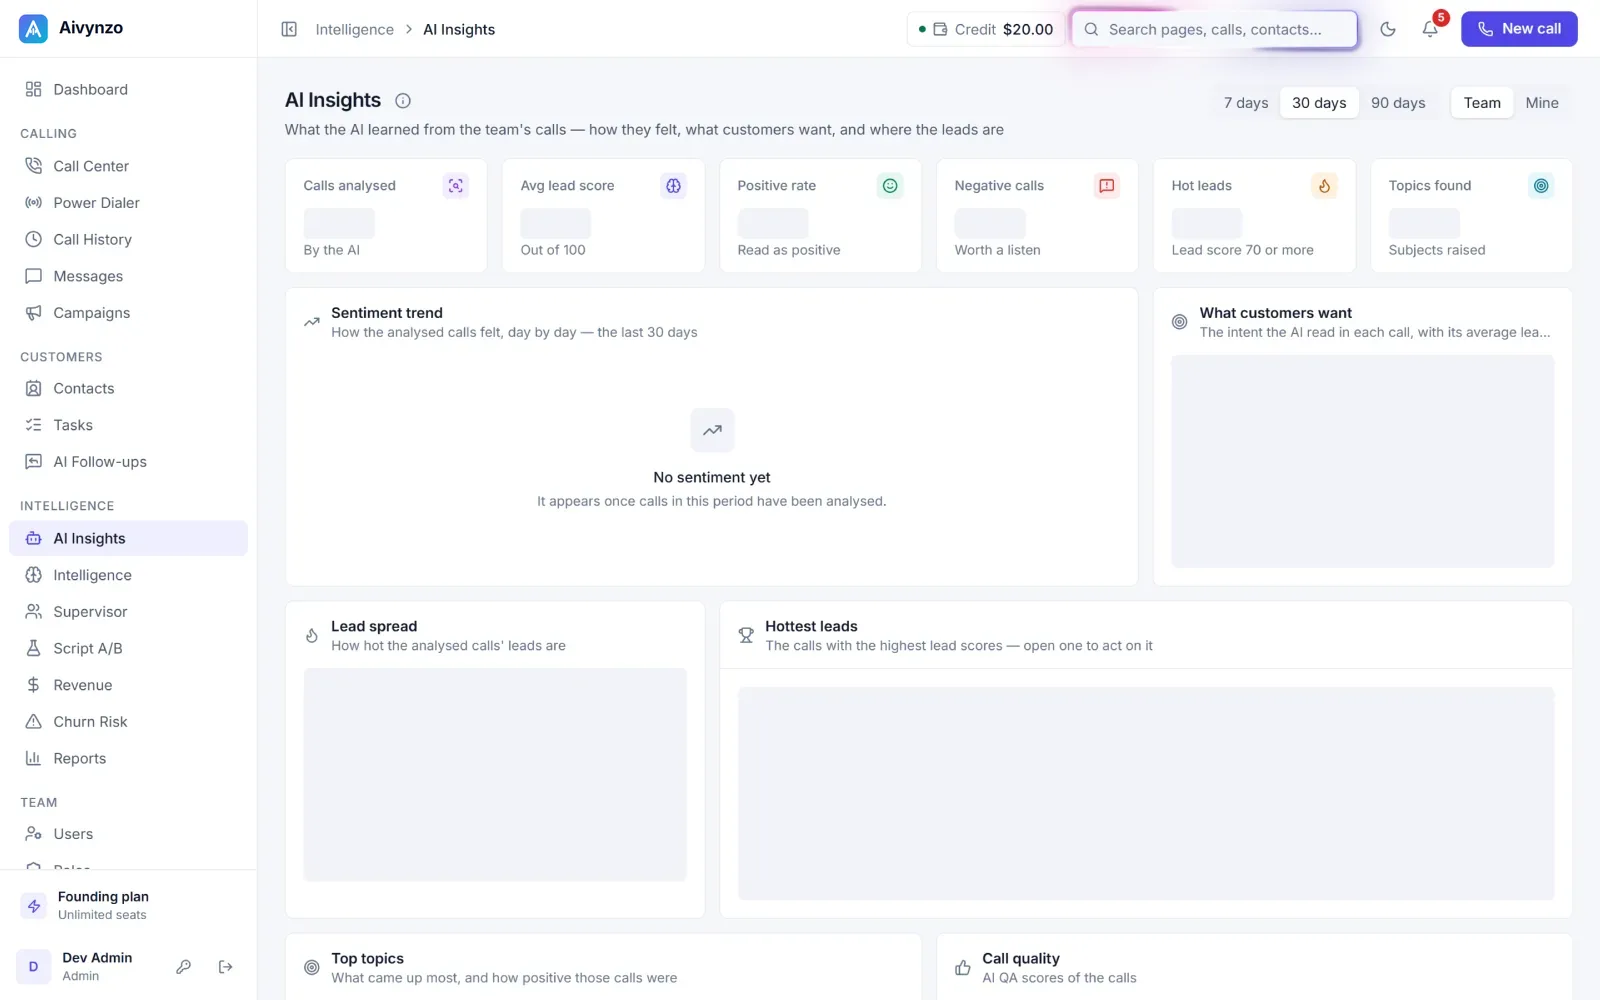Open AI Follow-ups page

coord(128,462)
